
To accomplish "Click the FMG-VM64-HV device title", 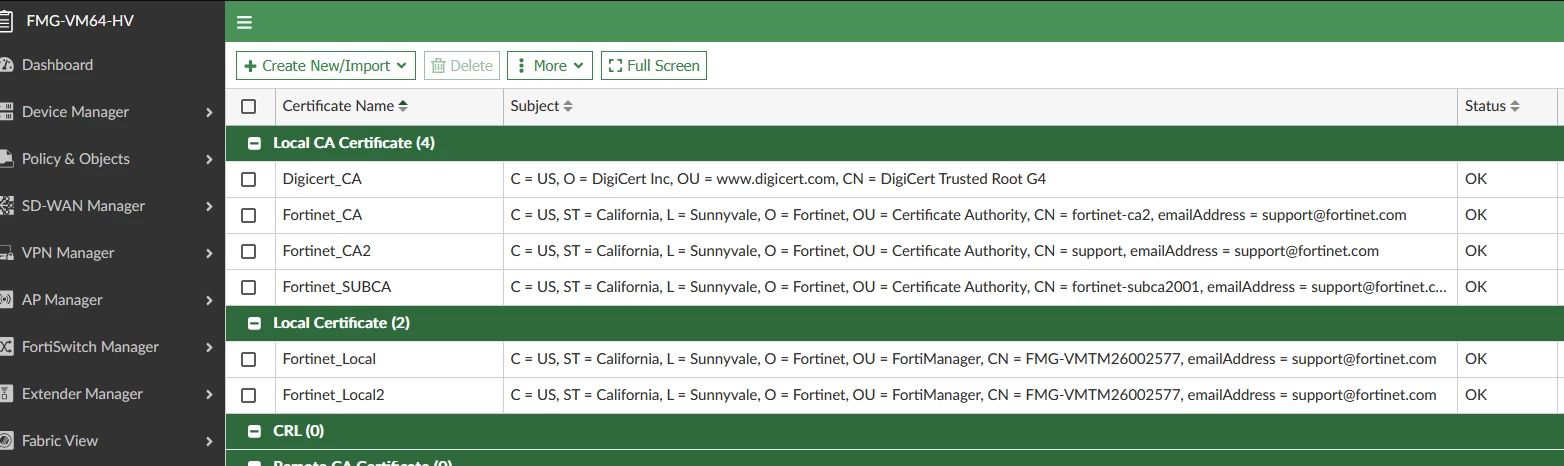I will (80, 22).
